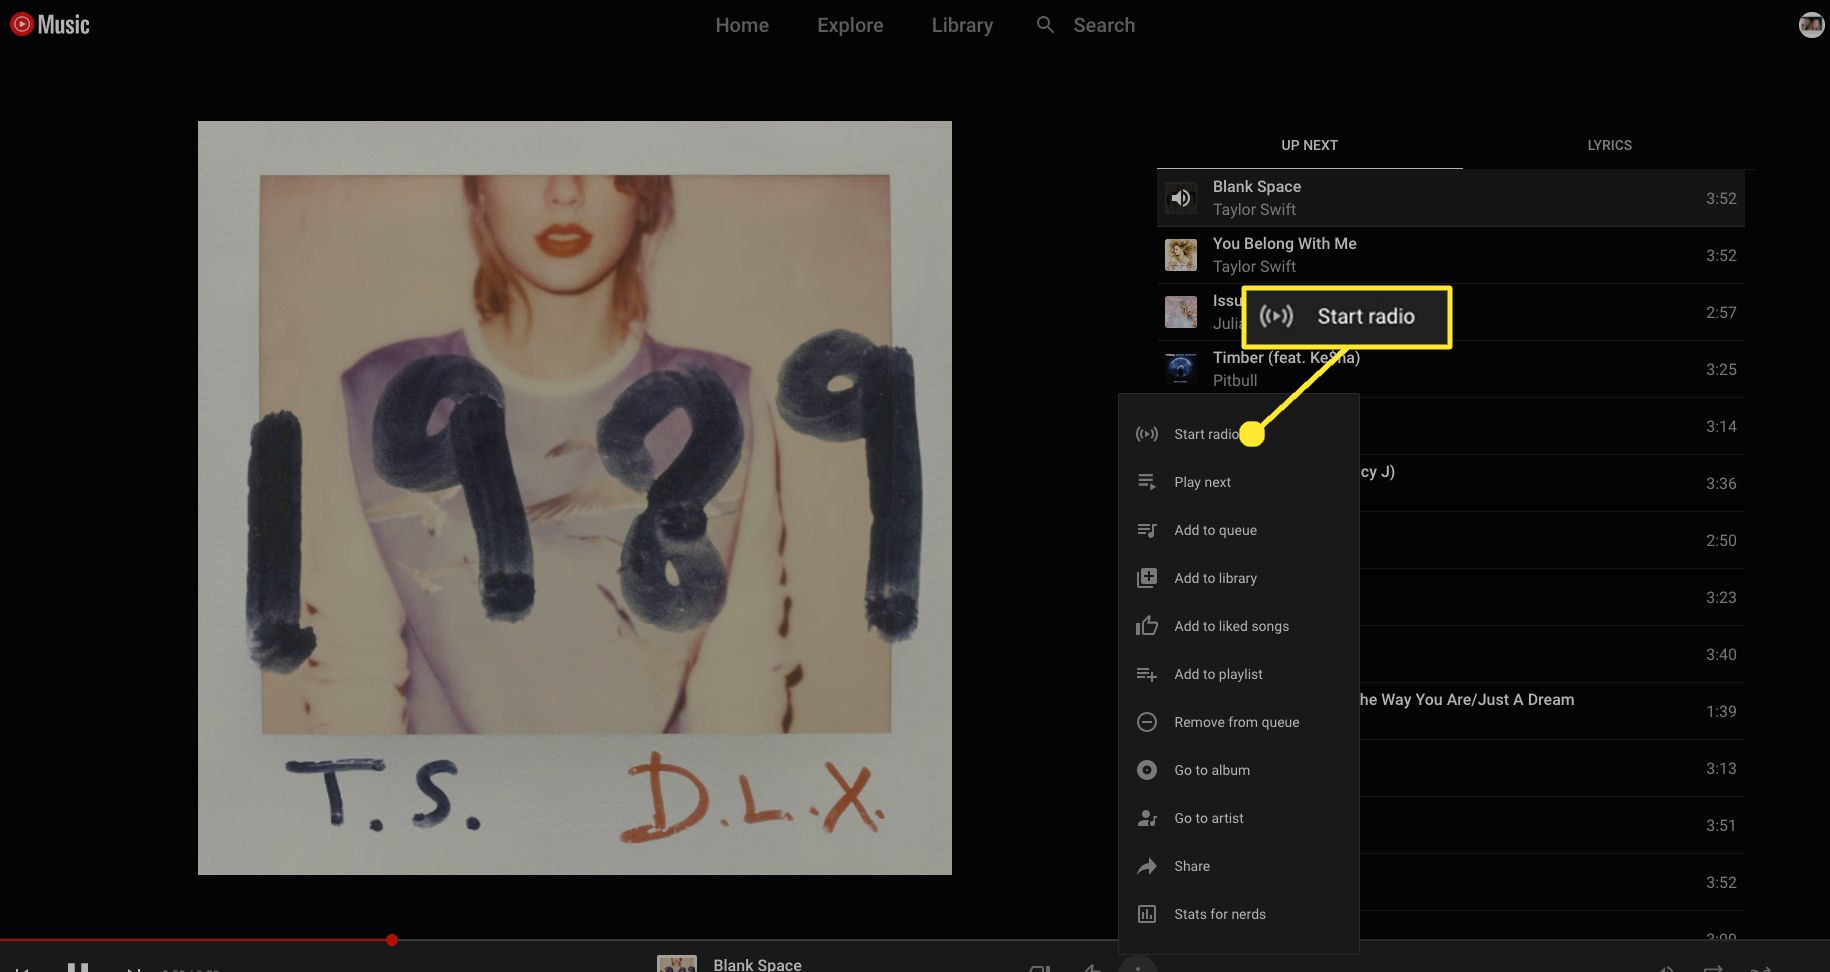Go to the Explore page

pyautogui.click(x=850, y=25)
